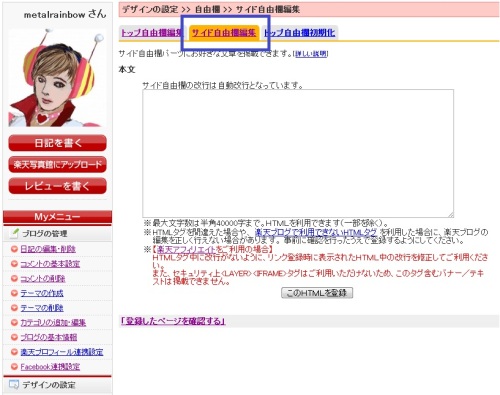Open Facebook連携設定 link

tap(50, 367)
